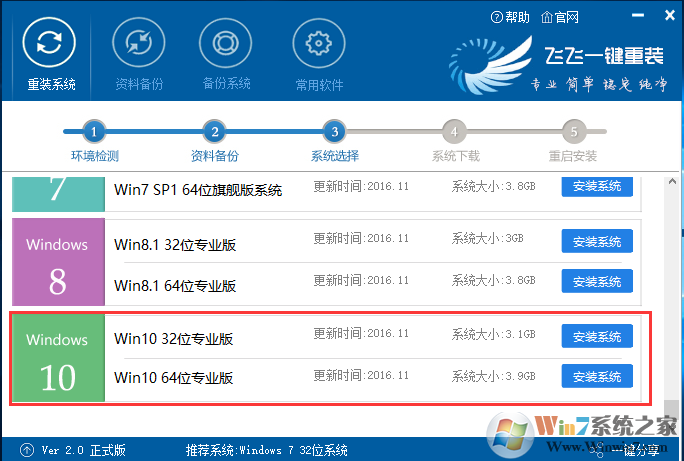This screenshot has width=684, height=461.
Task: Click the scrollbar up arrow
Action: click(672, 181)
